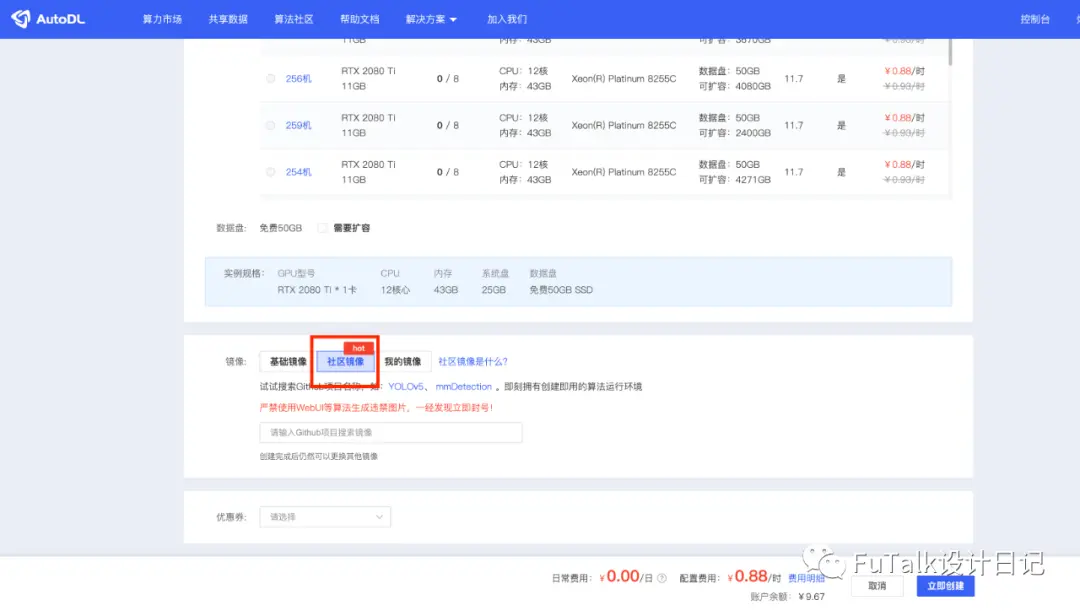Select the 256机 radio button

271,79
